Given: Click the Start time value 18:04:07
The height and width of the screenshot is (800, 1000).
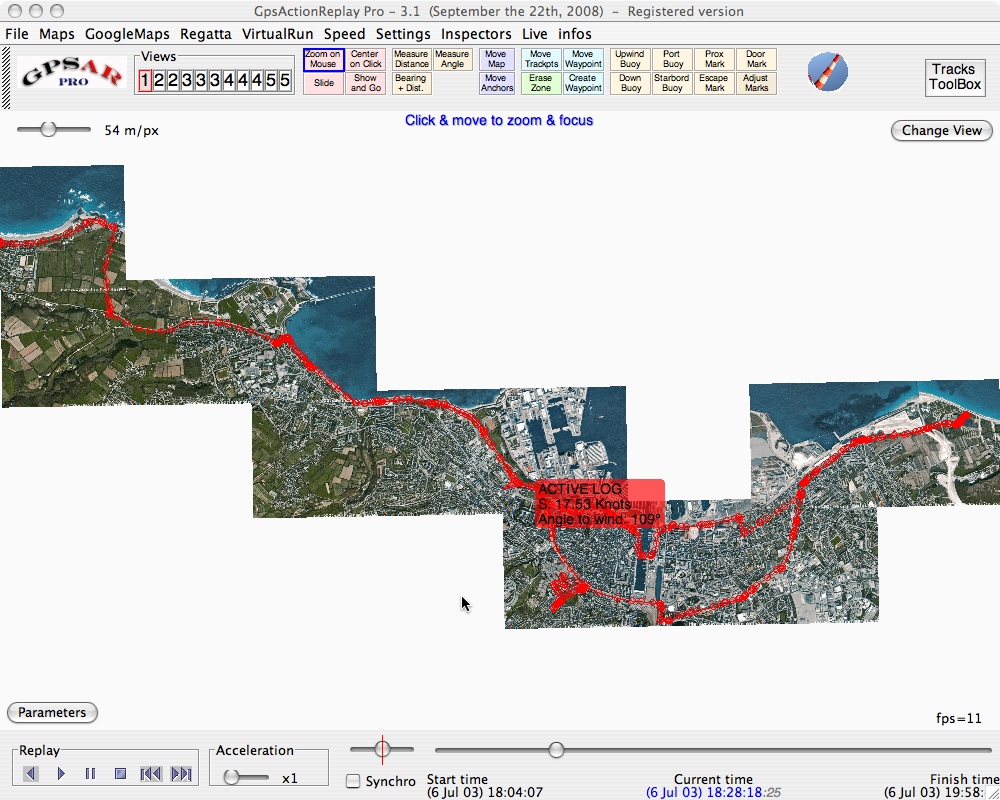Looking at the screenshot, I should point(485,792).
